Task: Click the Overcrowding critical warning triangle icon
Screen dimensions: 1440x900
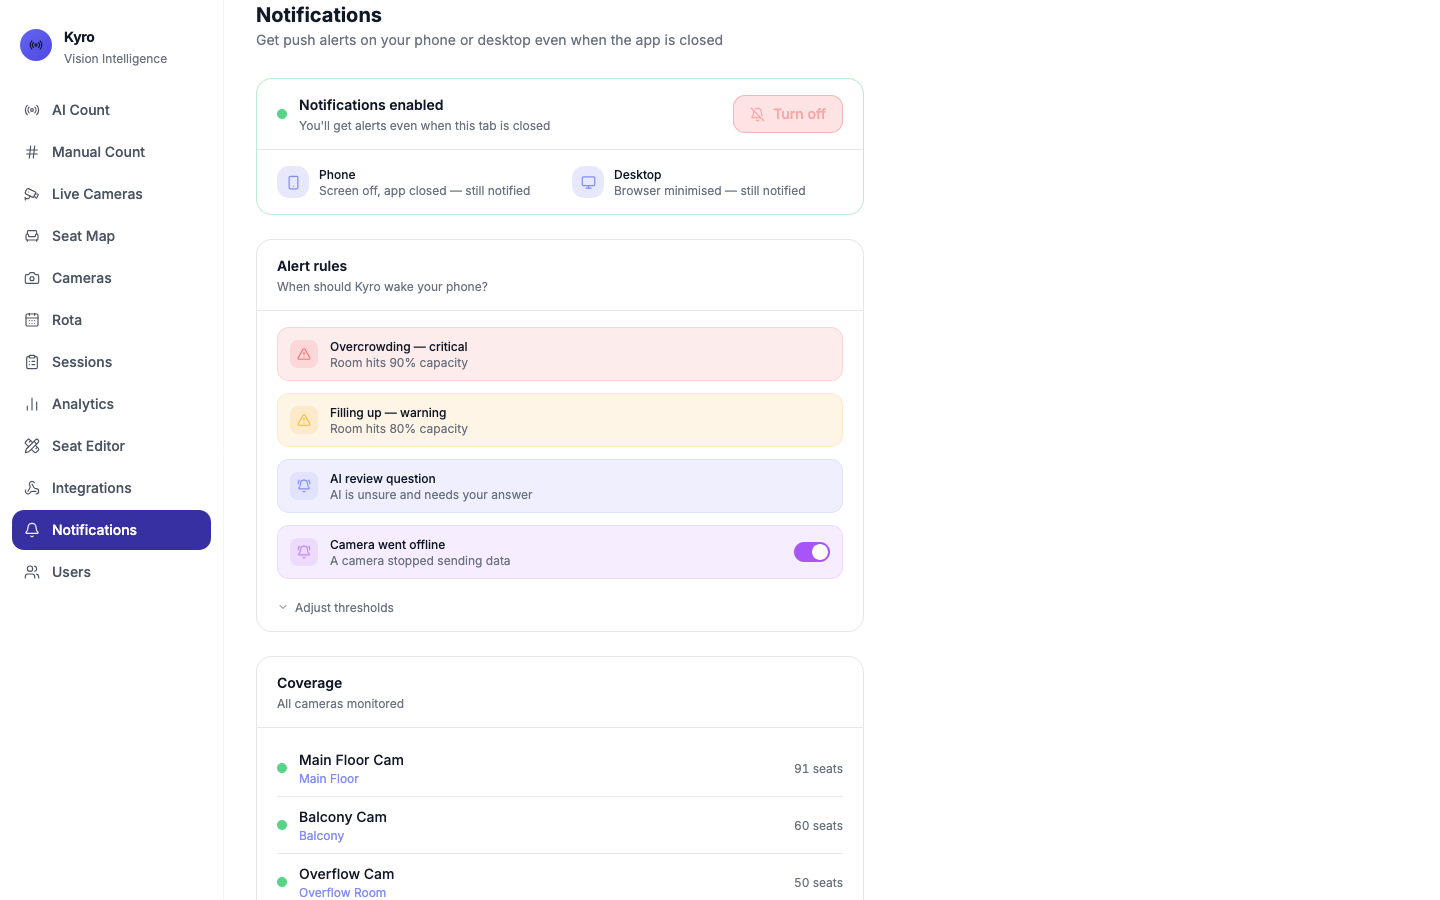Action: (304, 354)
